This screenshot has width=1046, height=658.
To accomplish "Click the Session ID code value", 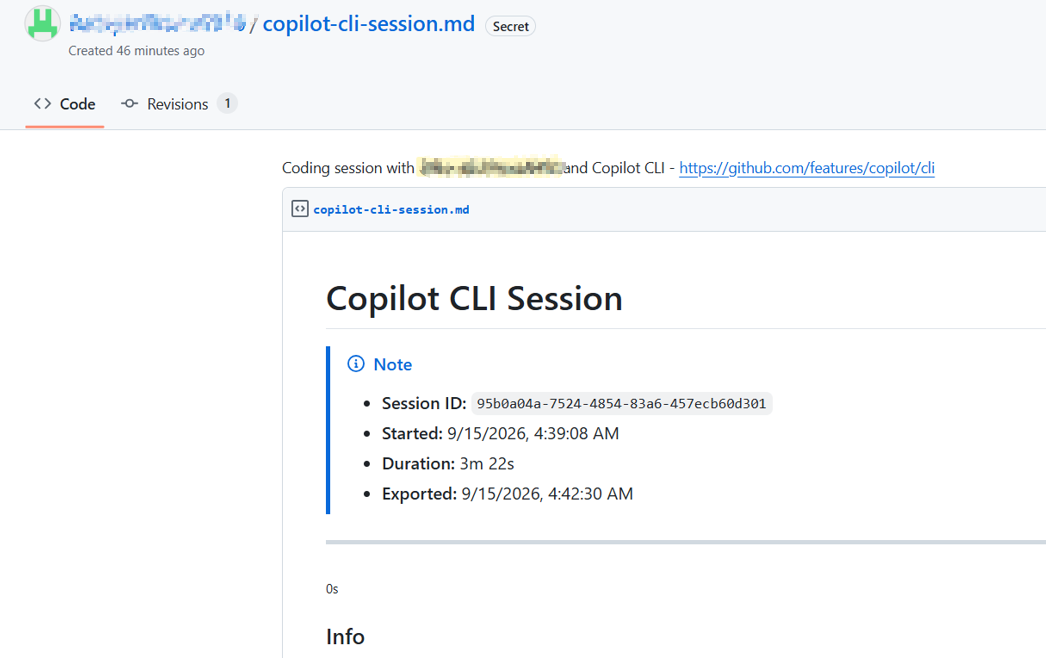I will pyautogui.click(x=621, y=404).
